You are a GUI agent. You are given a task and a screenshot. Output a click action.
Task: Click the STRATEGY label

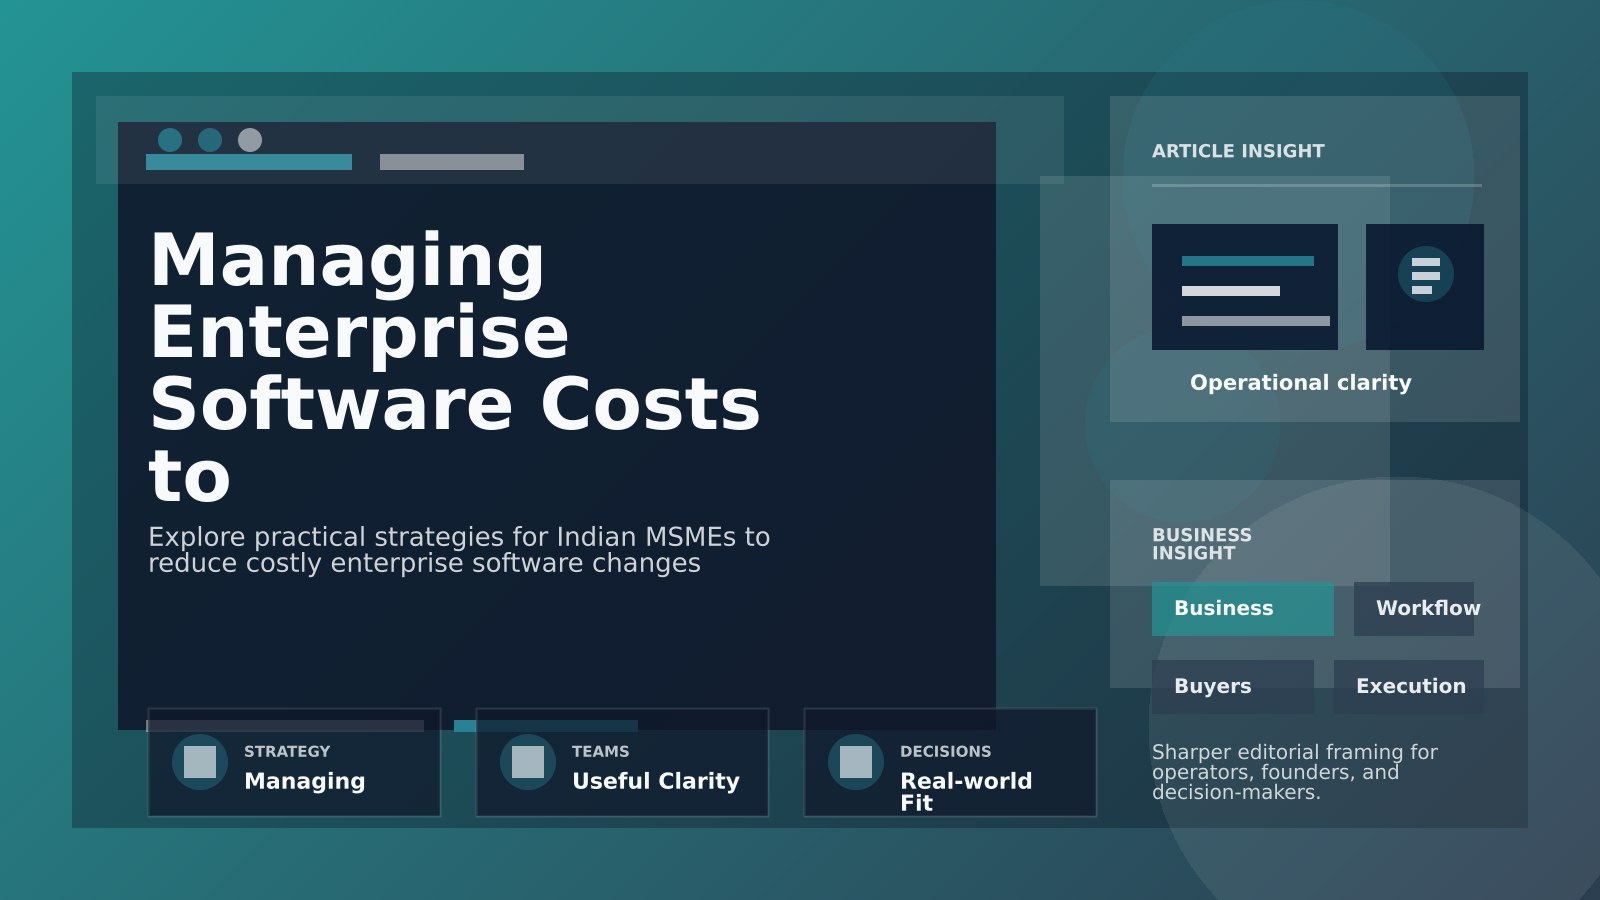(287, 751)
